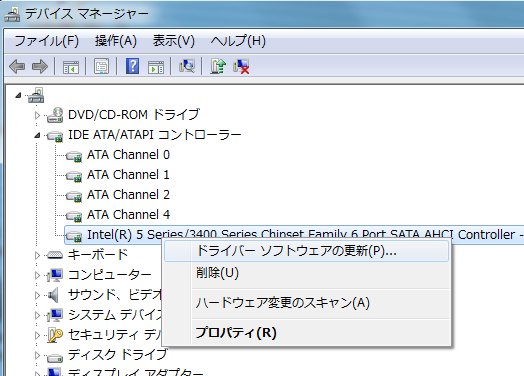Choose ドライバー ソフトウェアの更新(P)... from context menu
524x376 pixels.
coord(306,251)
